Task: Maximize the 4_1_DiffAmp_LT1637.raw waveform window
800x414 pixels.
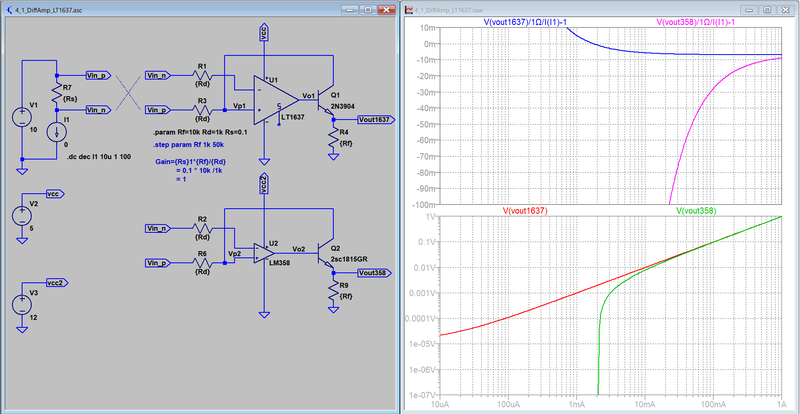Action: coord(767,9)
